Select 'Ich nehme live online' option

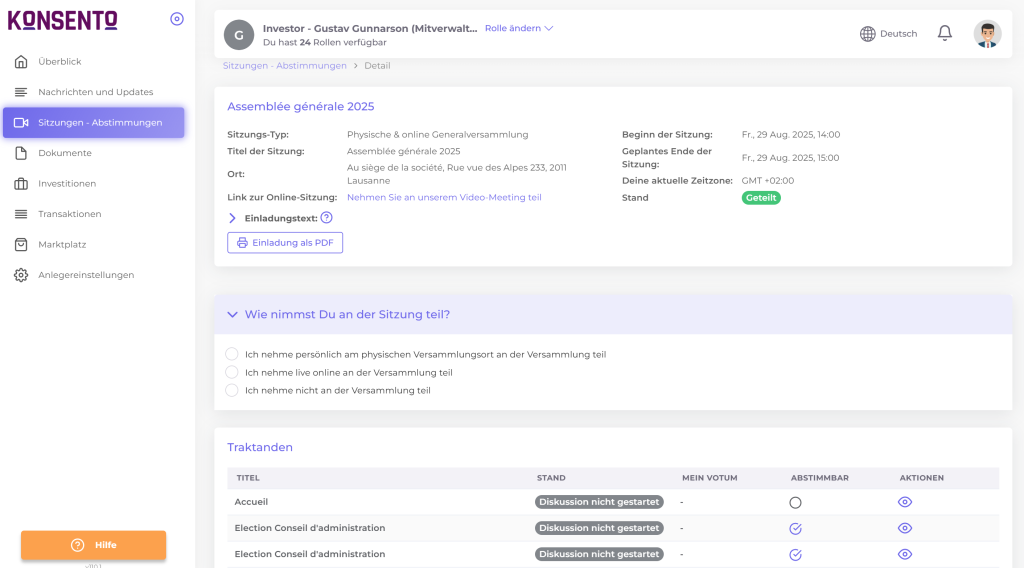(x=232, y=372)
